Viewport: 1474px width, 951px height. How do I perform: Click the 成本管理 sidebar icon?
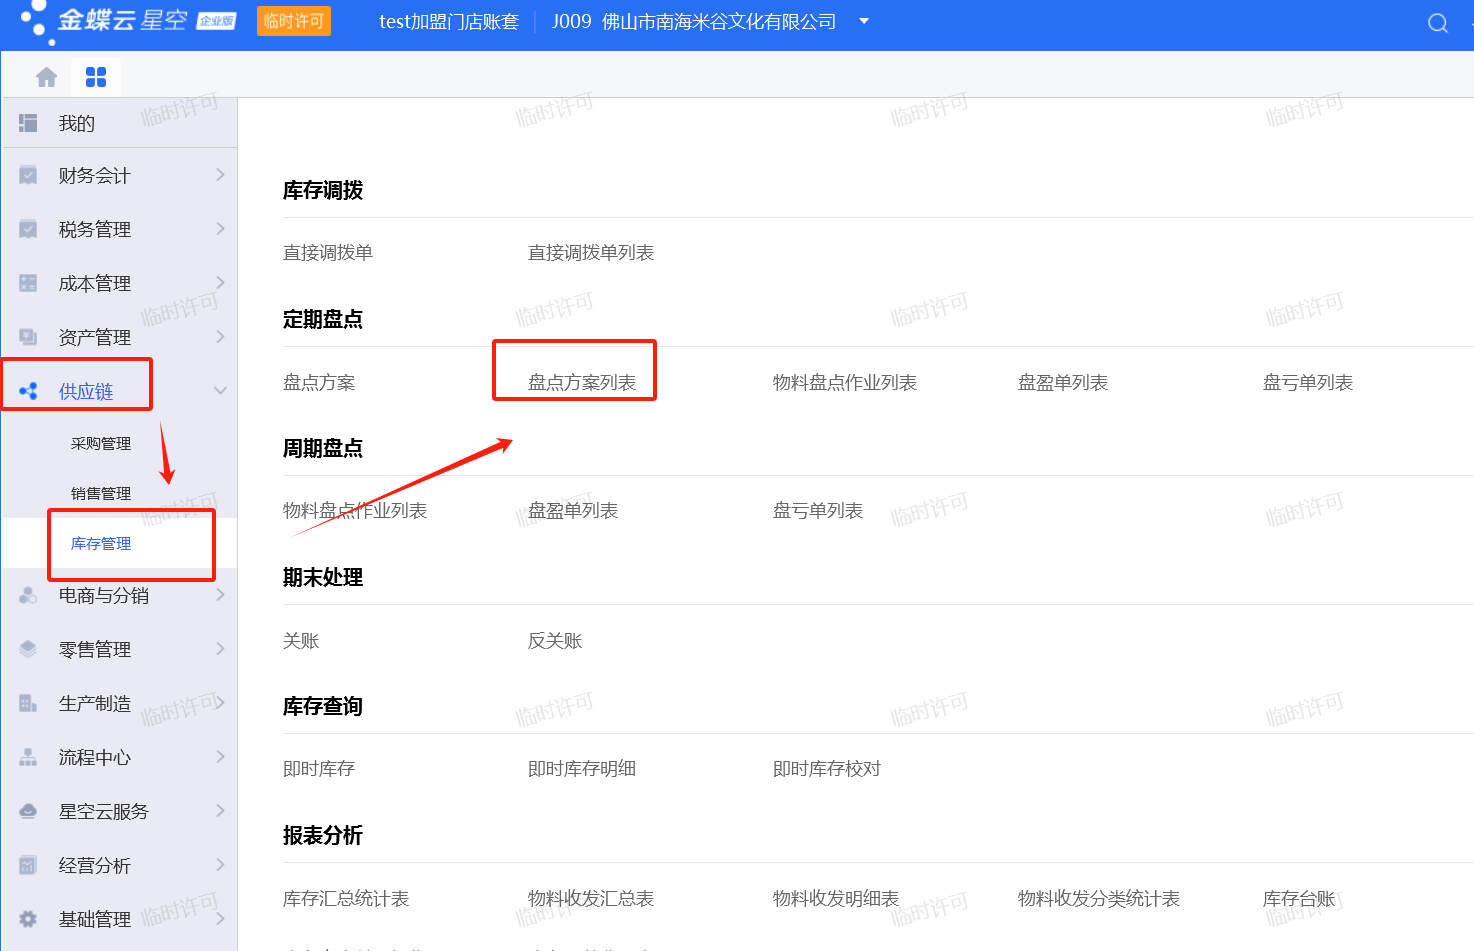pos(28,283)
